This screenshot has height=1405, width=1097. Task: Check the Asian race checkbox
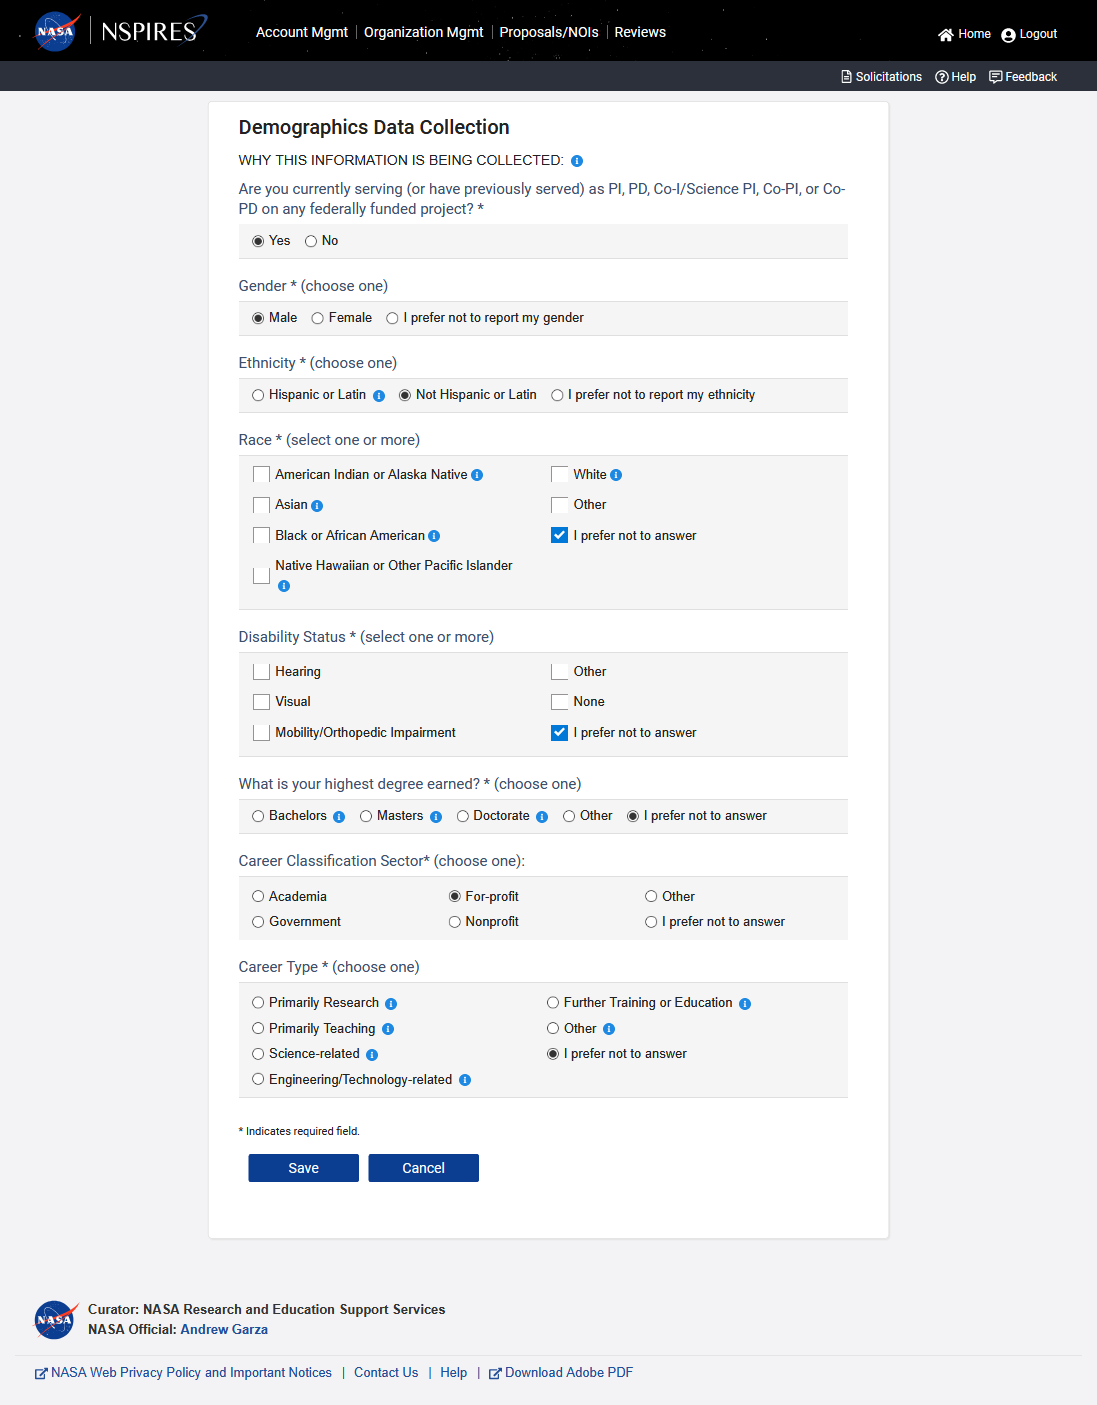click(262, 505)
